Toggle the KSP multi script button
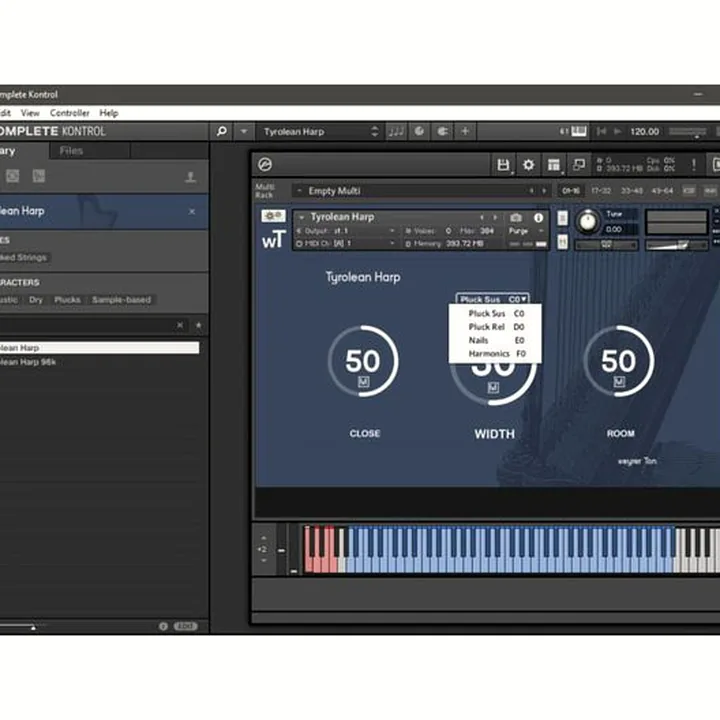Image resolution: width=720 pixels, height=720 pixels. tap(689, 191)
